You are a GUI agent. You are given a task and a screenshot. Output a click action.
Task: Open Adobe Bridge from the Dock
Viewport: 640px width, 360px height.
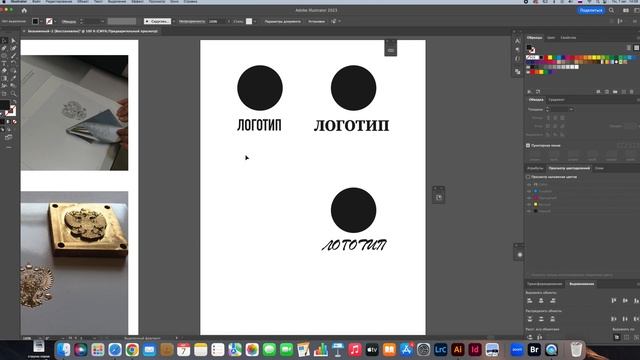534,350
